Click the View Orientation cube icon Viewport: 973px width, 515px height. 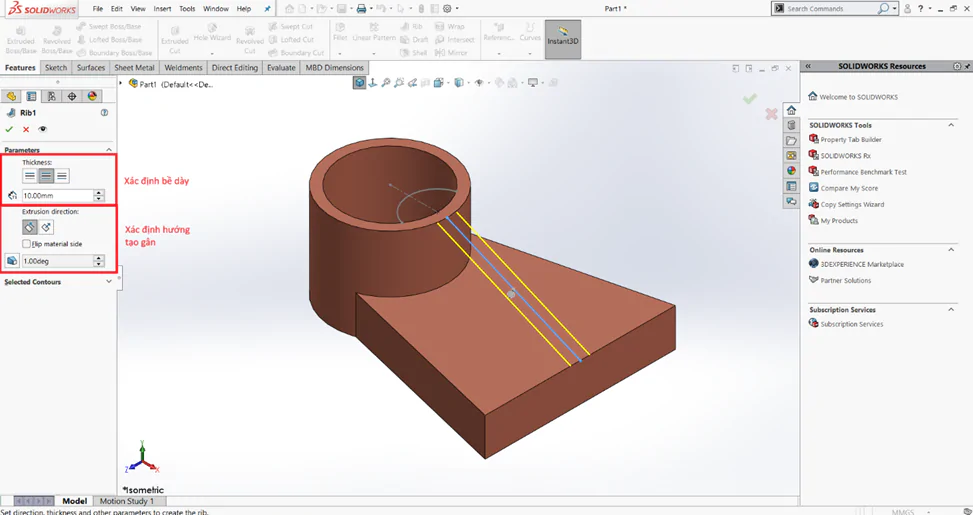point(439,83)
